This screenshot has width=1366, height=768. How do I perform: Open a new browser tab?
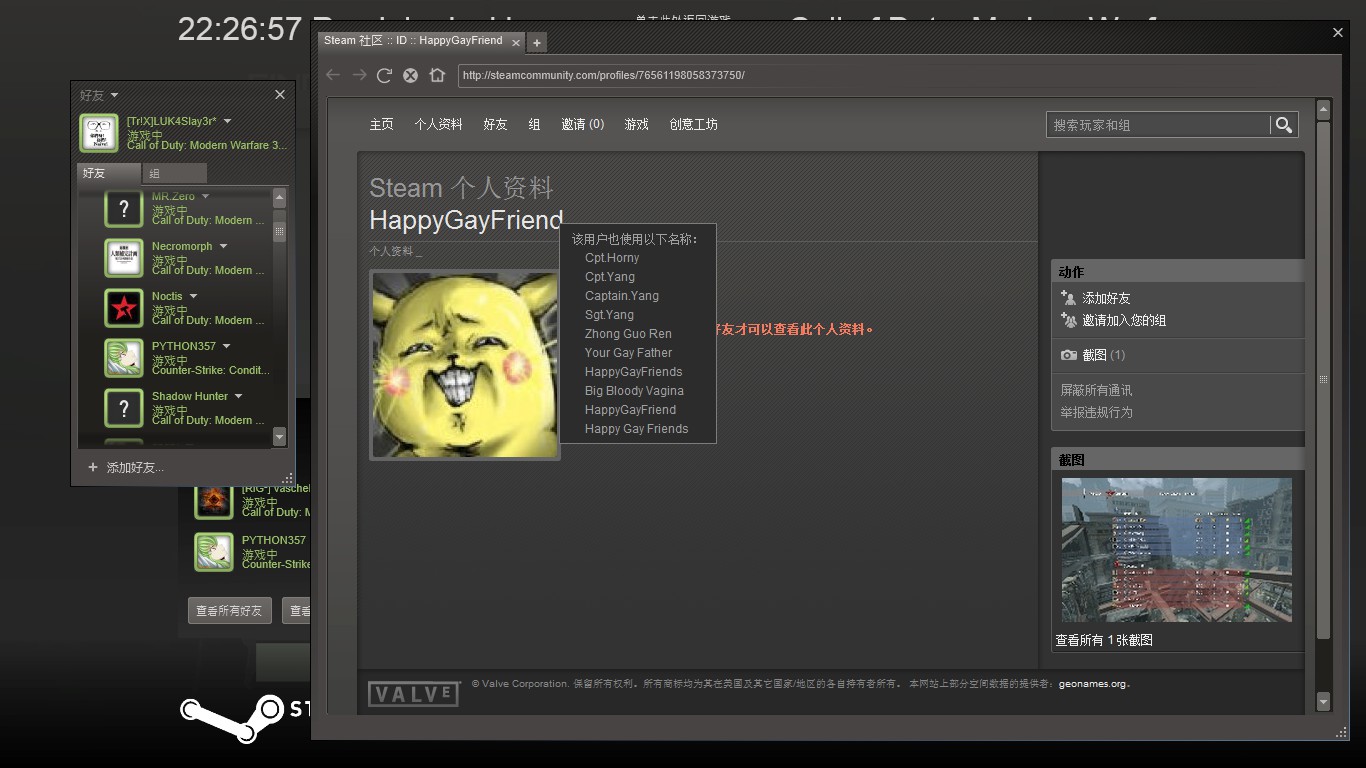click(x=537, y=42)
